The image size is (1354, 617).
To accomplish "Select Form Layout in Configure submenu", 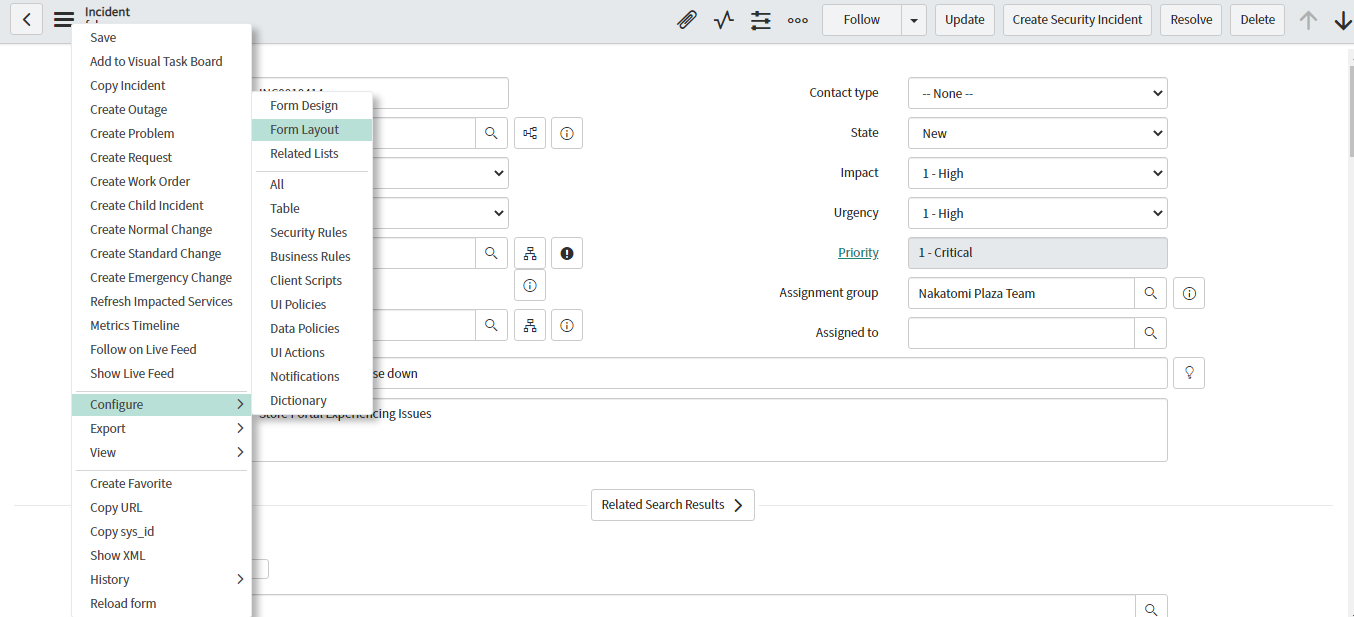I will pos(305,130).
